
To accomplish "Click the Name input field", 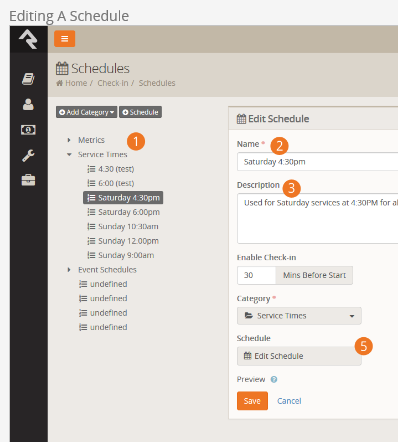I will click(318, 162).
